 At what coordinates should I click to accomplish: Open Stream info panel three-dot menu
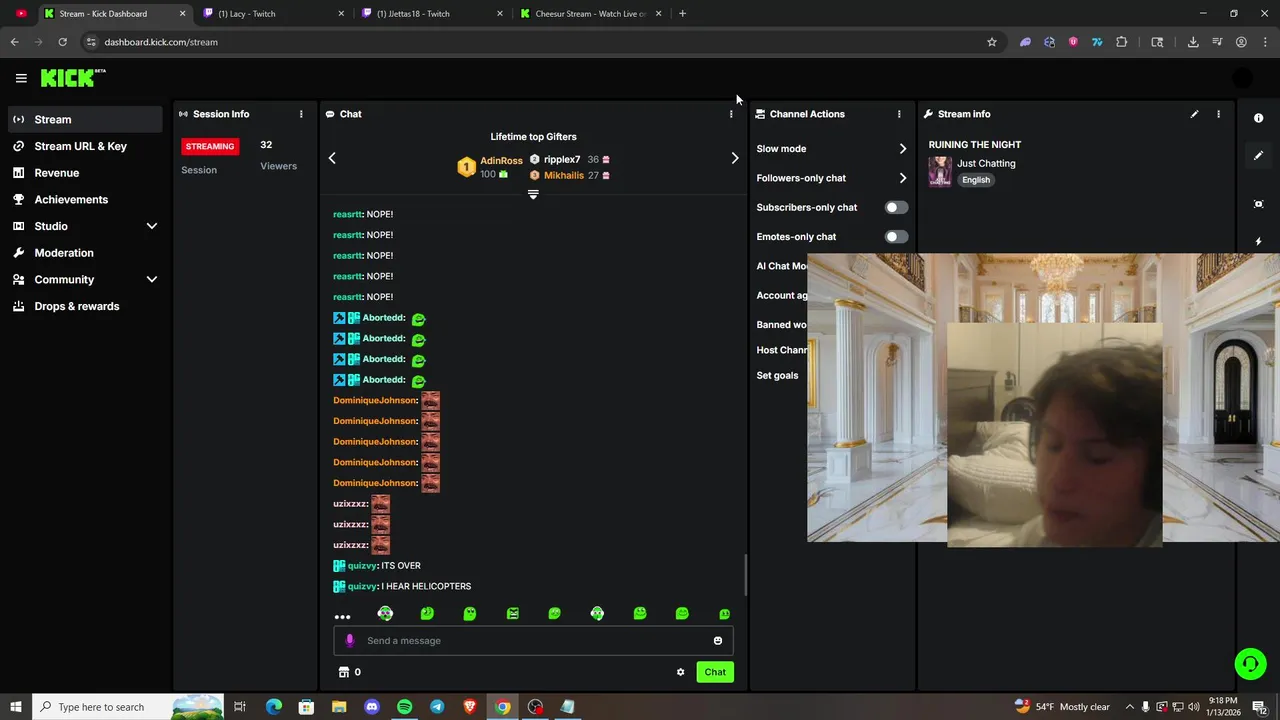pyautogui.click(x=1218, y=114)
